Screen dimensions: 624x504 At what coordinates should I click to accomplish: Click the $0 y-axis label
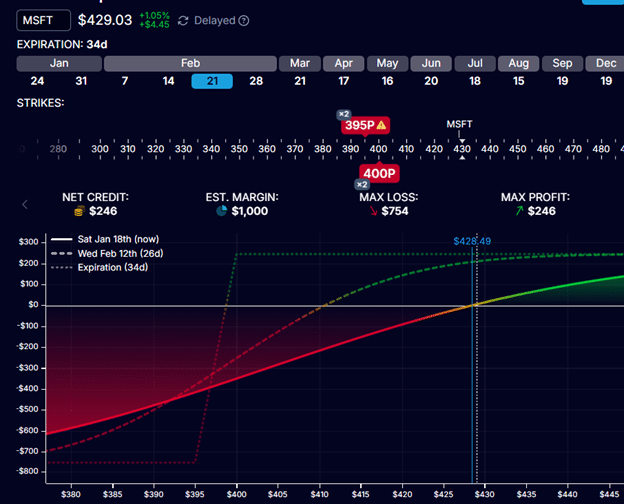33,305
